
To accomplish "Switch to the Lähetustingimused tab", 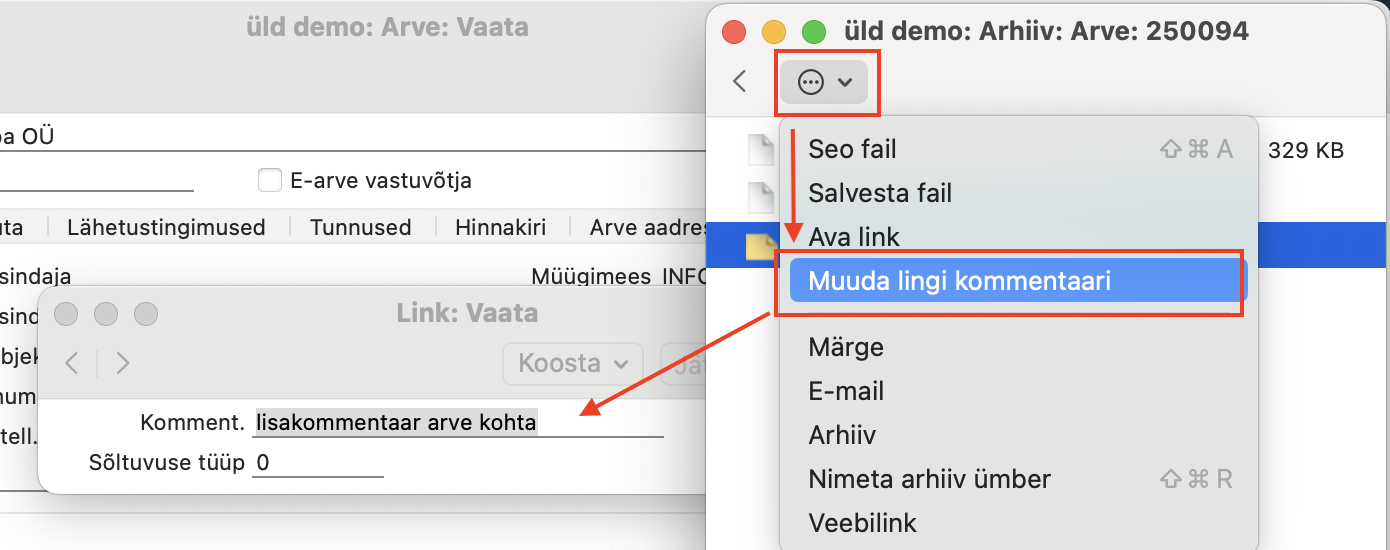I will click(x=166, y=227).
